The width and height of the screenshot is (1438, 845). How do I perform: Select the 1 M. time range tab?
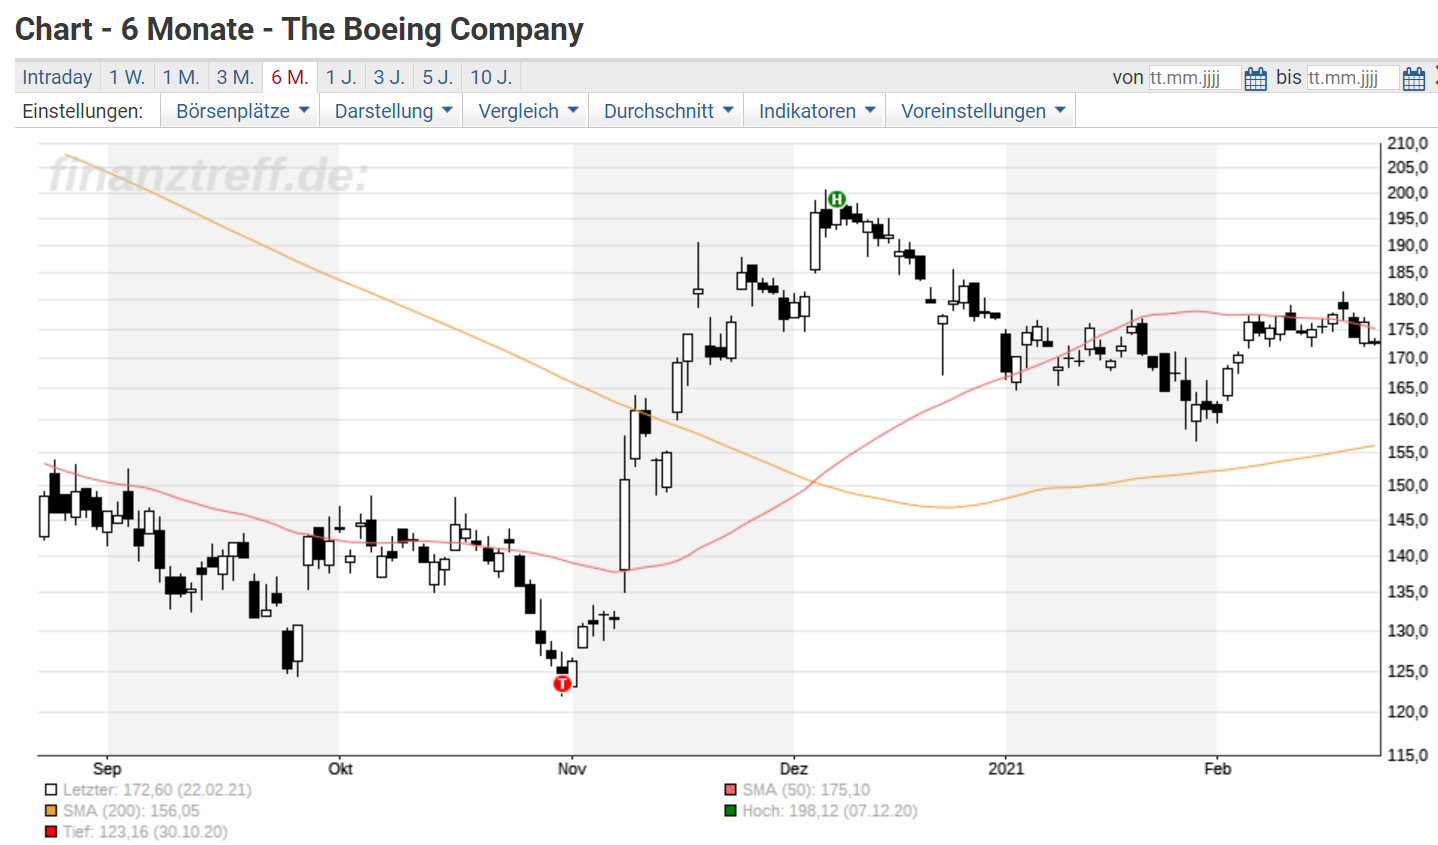coord(181,77)
